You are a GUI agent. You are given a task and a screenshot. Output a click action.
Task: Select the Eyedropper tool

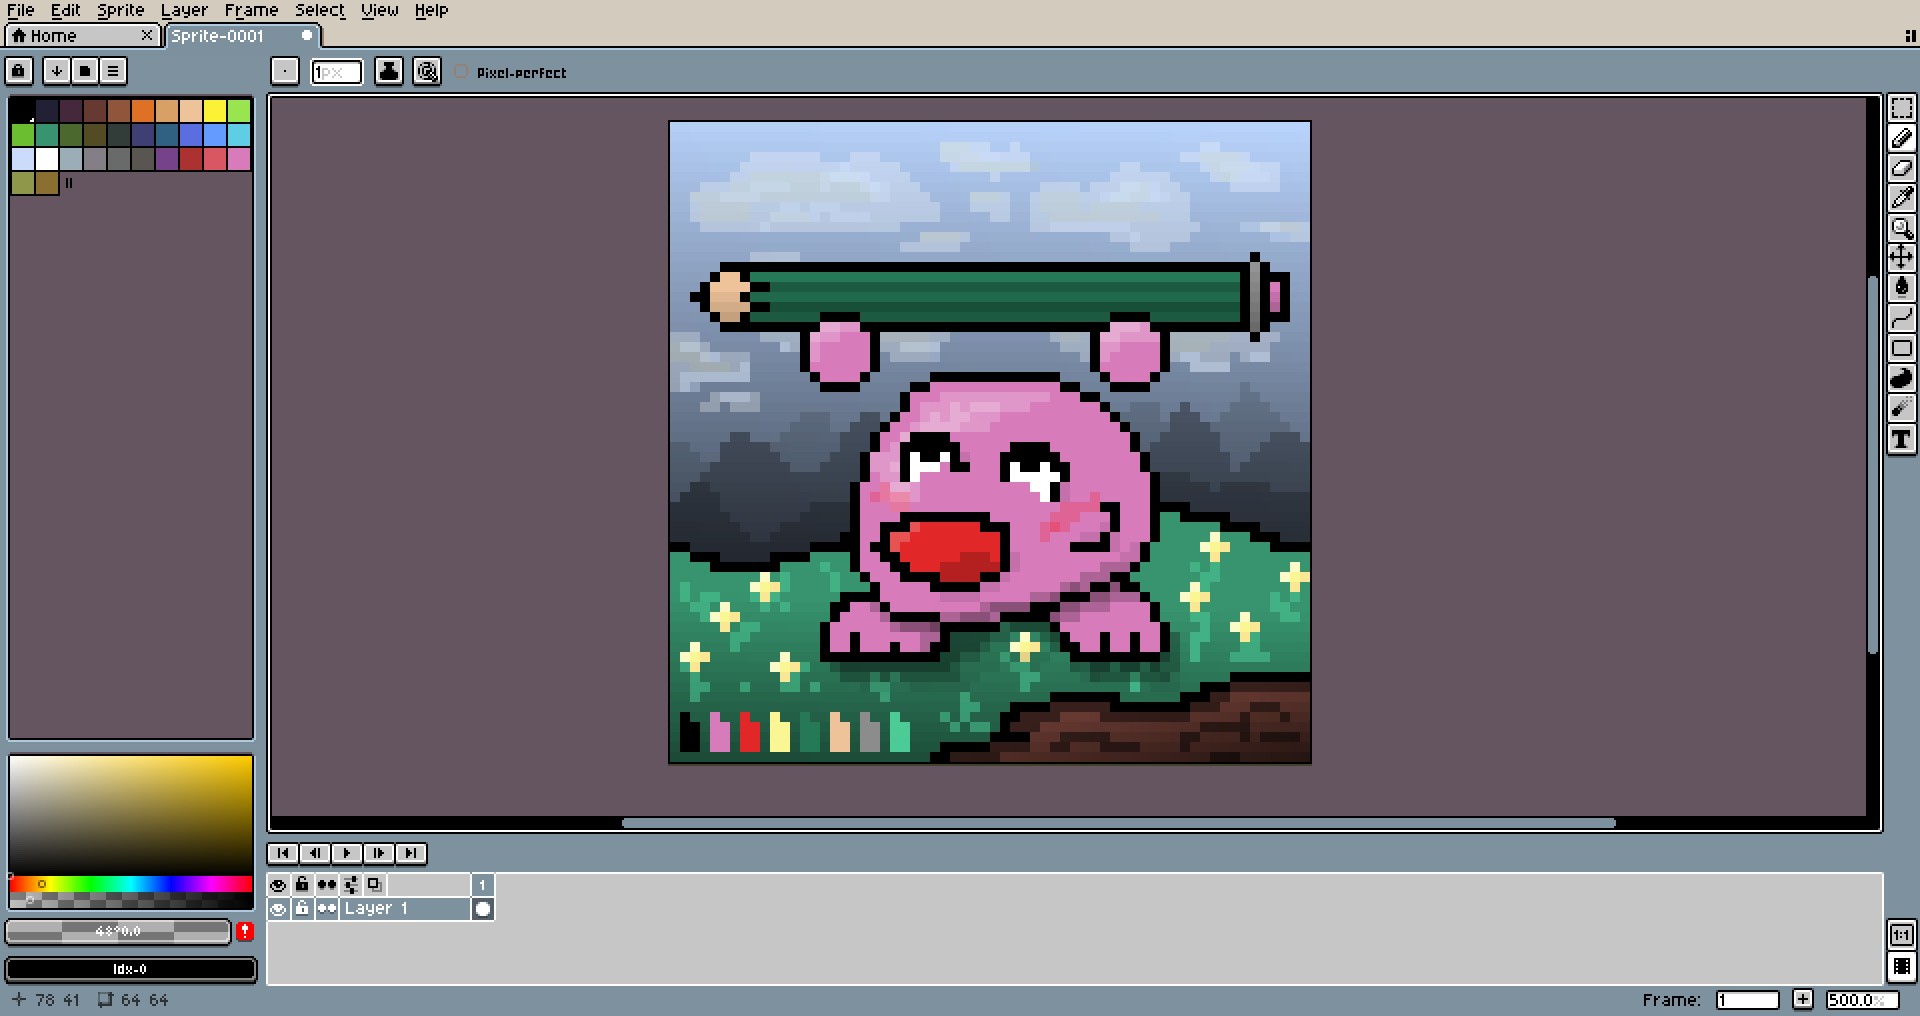click(x=1901, y=198)
